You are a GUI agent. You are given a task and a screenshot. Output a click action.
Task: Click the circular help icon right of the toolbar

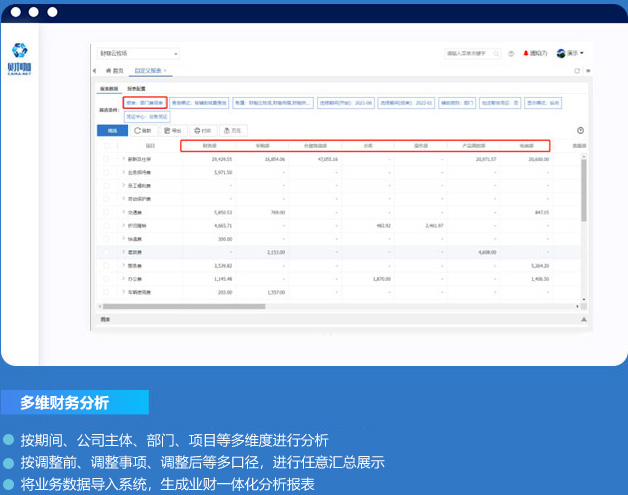(580, 130)
